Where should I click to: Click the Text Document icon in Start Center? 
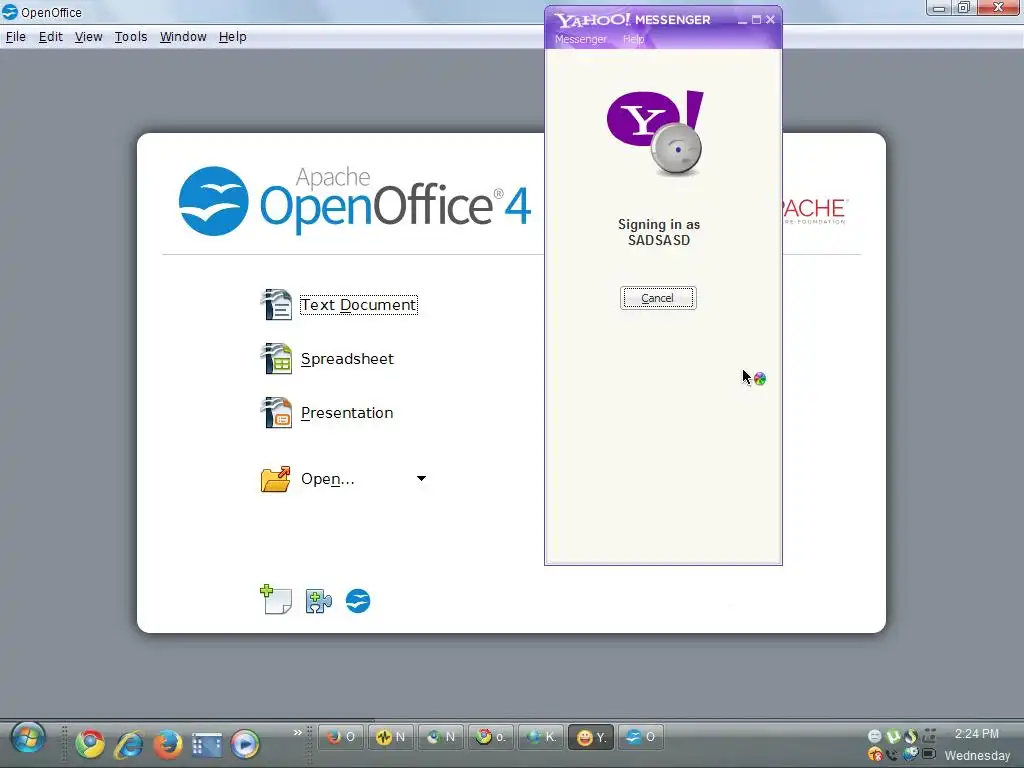click(276, 304)
